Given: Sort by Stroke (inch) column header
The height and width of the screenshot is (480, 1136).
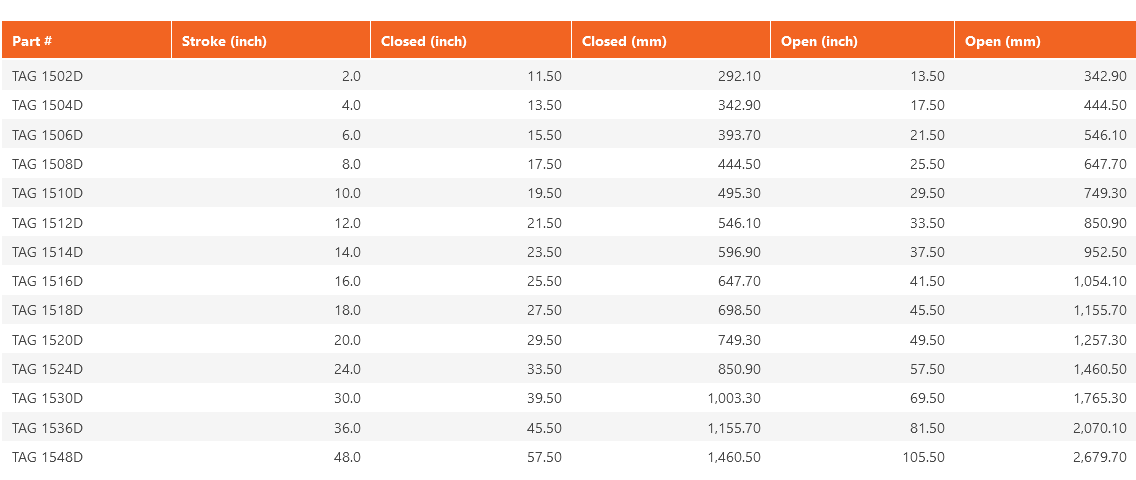Looking at the screenshot, I should pyautogui.click(x=224, y=41).
